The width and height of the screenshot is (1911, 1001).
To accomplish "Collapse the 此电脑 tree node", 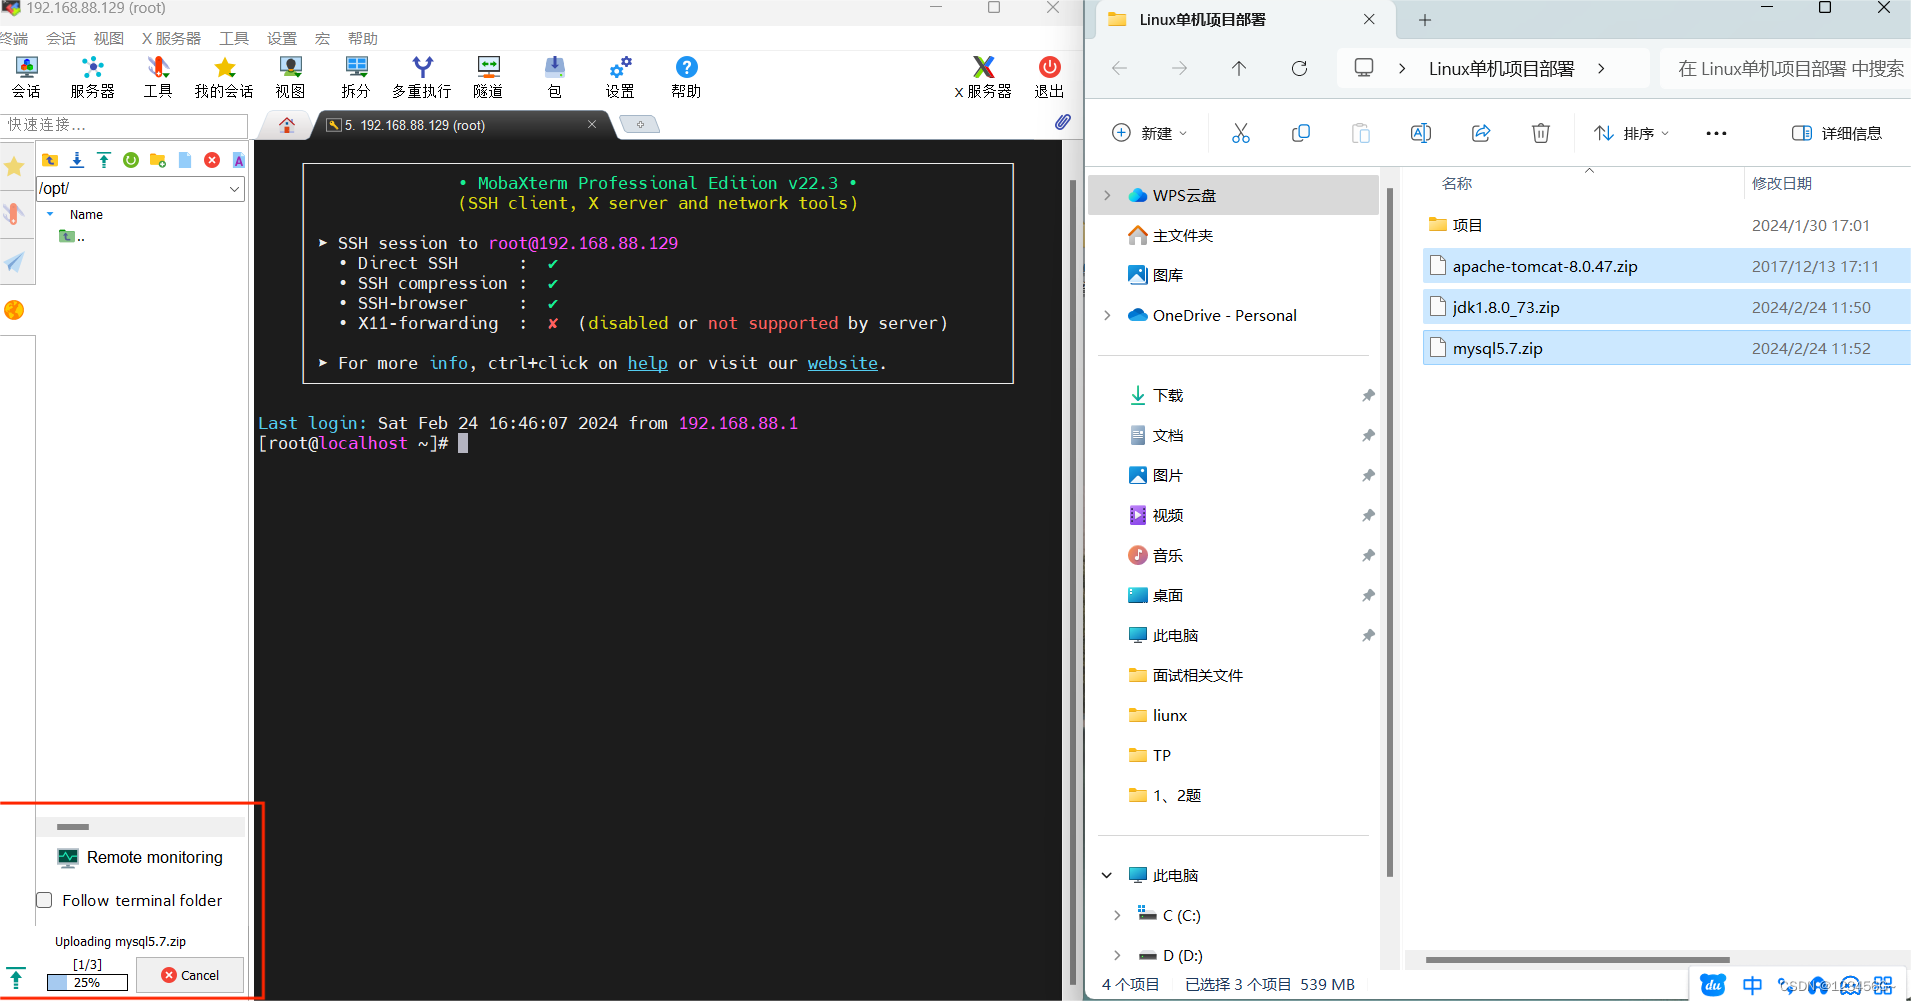I will [x=1107, y=875].
